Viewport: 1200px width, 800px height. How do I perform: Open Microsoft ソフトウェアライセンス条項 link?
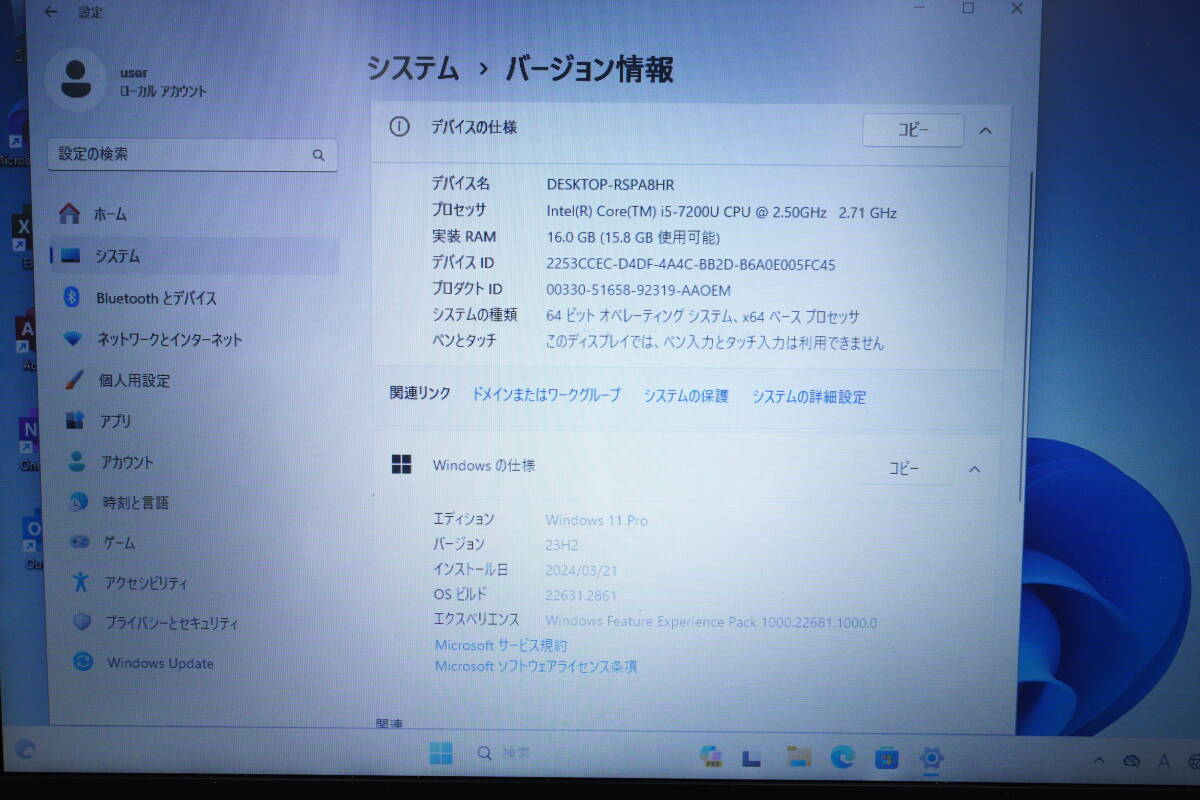click(536, 666)
